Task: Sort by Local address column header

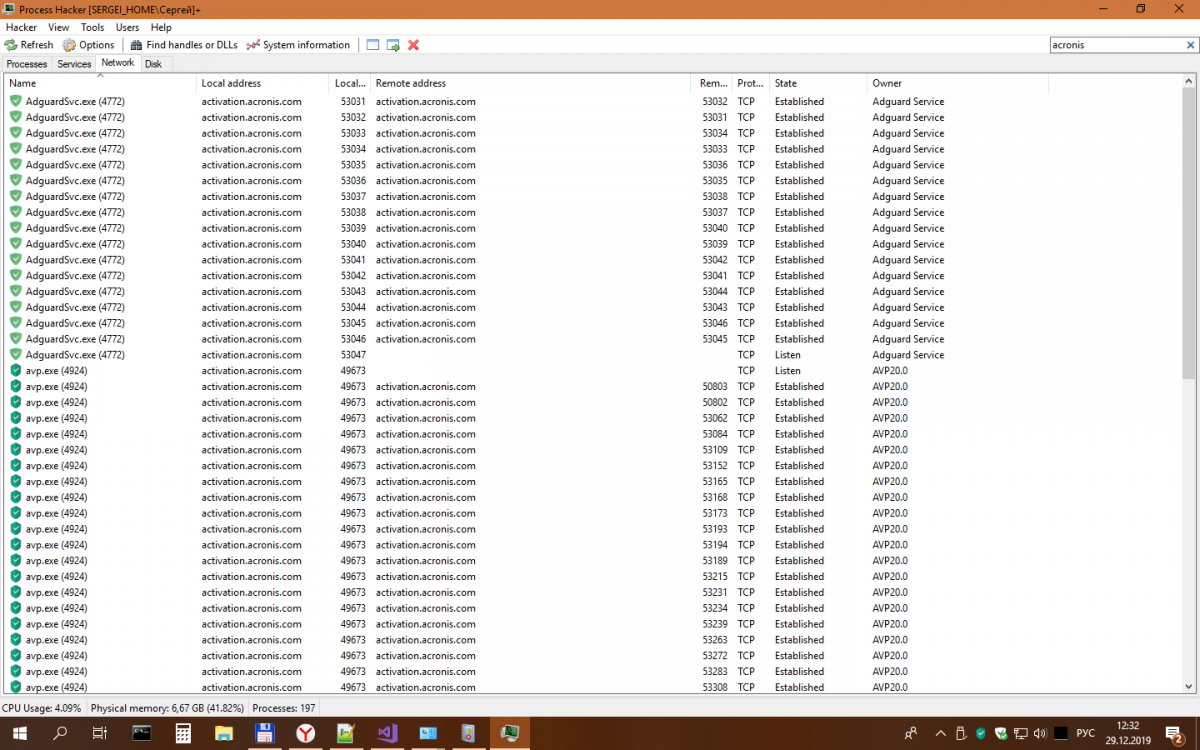Action: point(263,83)
